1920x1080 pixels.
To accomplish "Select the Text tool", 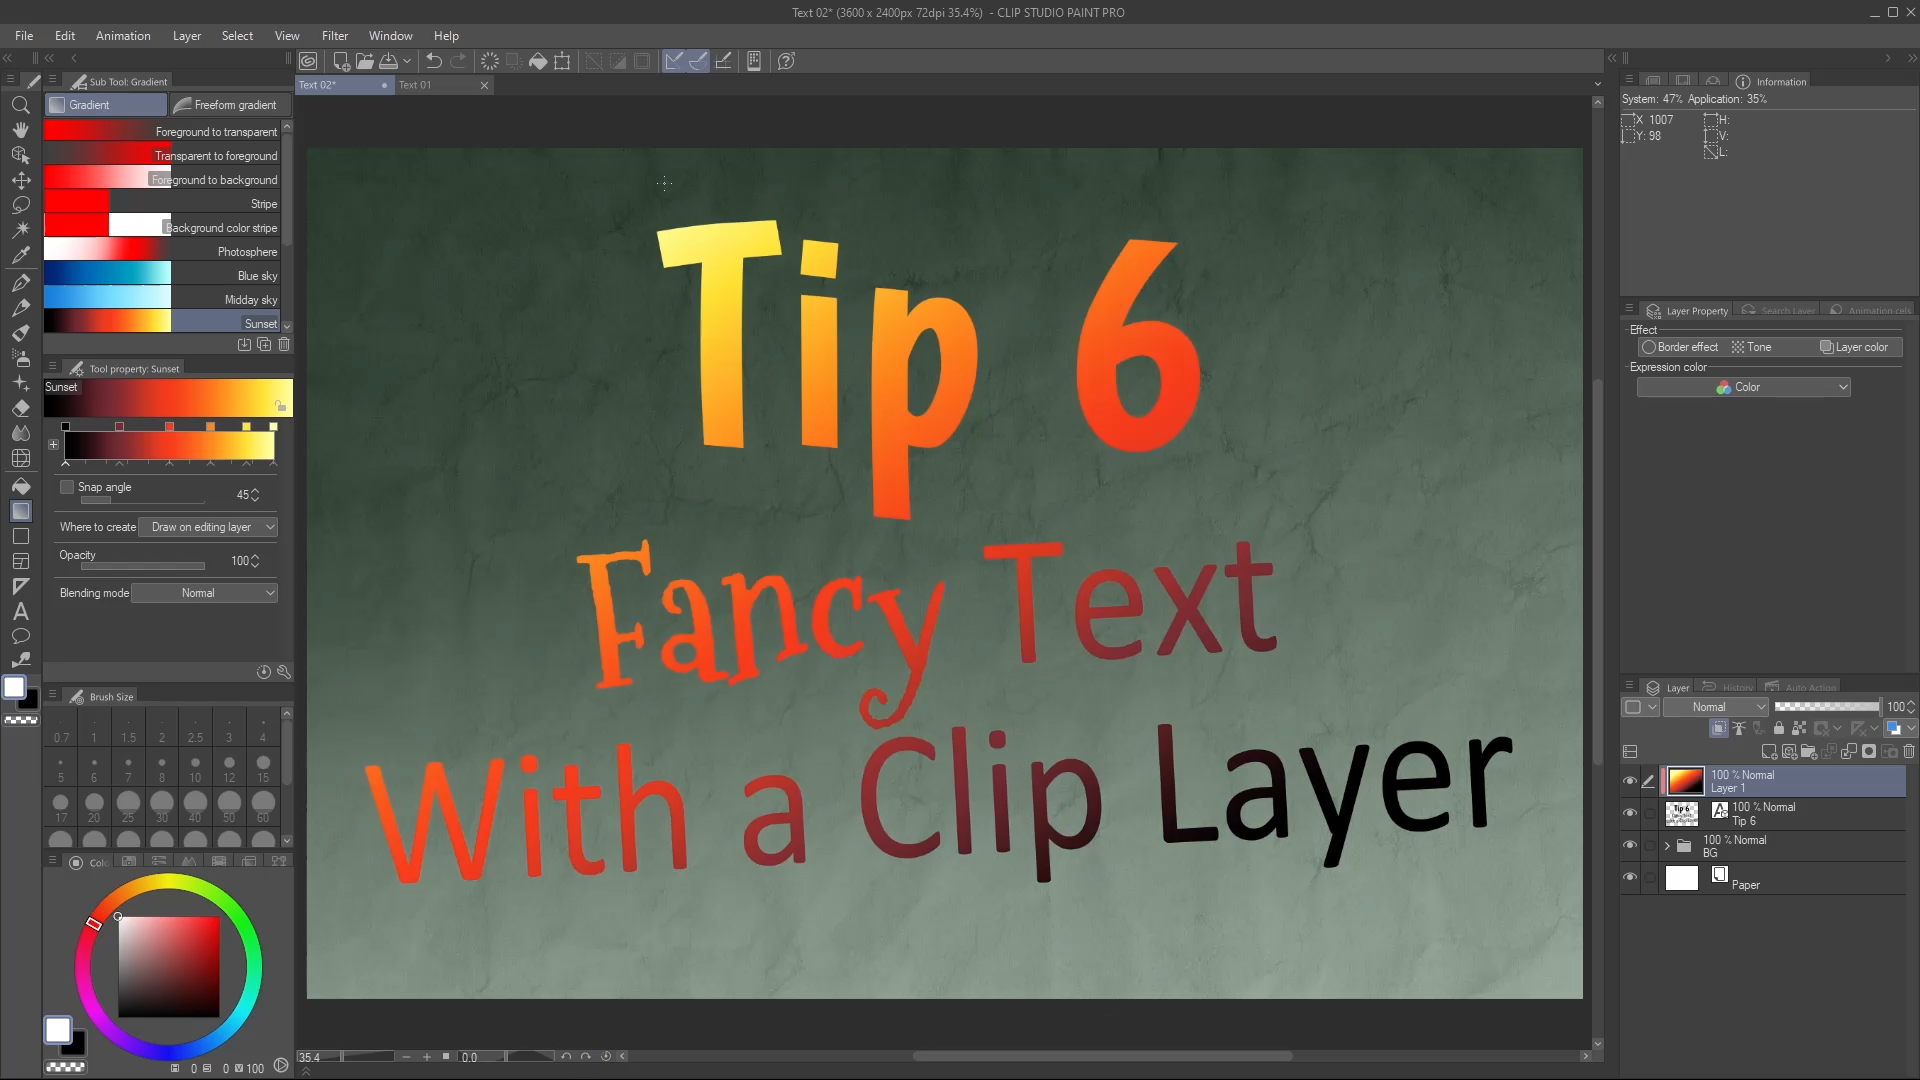I will (x=20, y=612).
